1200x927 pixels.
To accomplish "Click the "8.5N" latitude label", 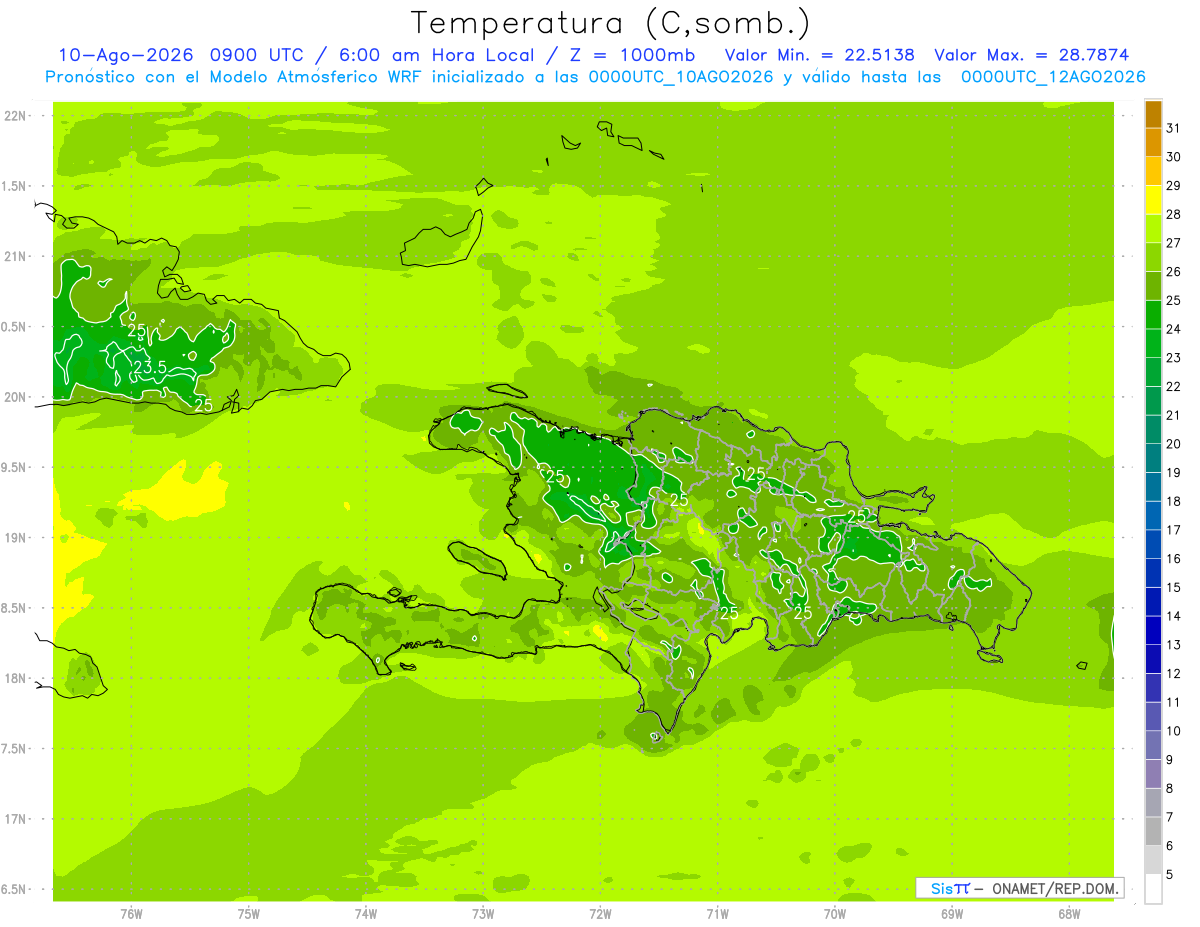I will pos(14,608).
